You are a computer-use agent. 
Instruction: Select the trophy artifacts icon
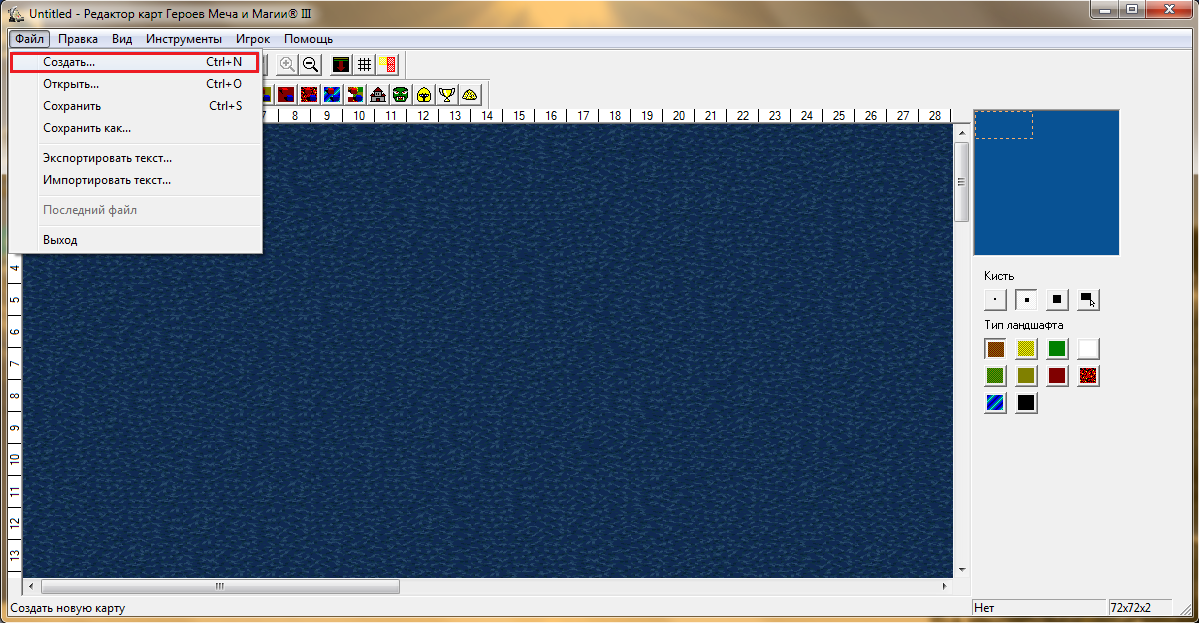pos(447,95)
